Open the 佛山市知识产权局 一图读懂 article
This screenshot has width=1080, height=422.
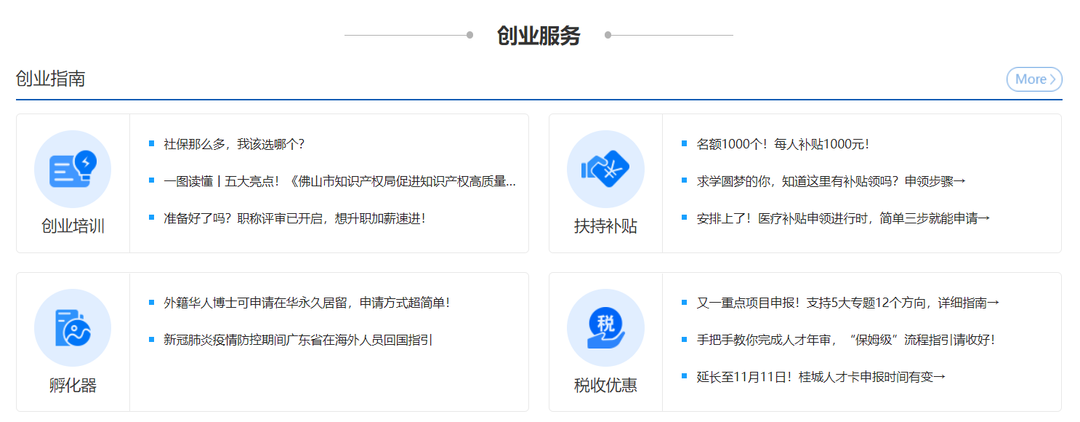click(x=340, y=181)
